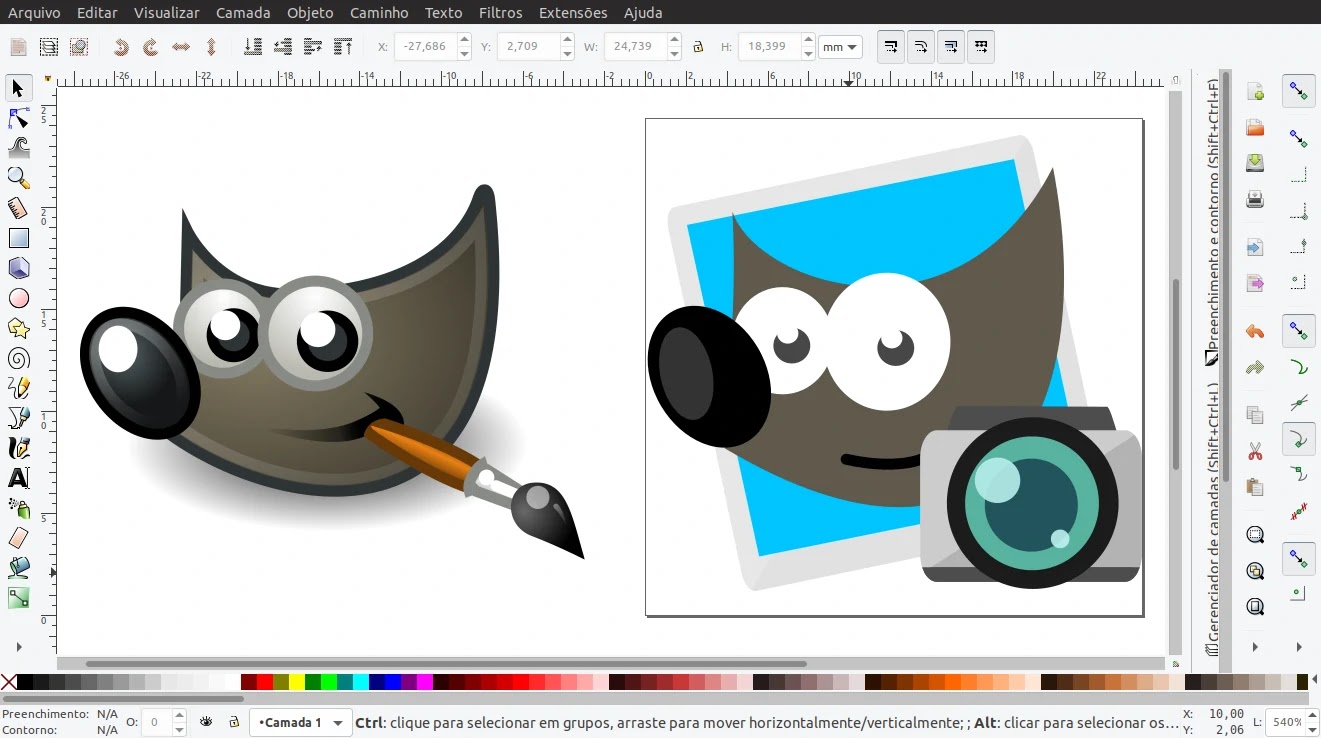Choose the Spray tool
Viewport: 1321px width, 738px height.
18,508
